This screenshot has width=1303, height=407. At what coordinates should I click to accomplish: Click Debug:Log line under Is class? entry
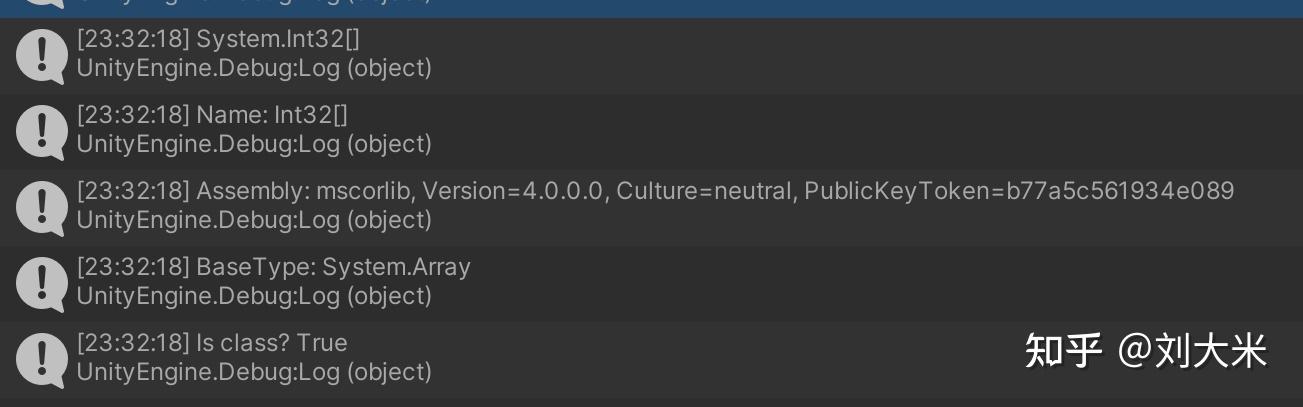(x=254, y=372)
